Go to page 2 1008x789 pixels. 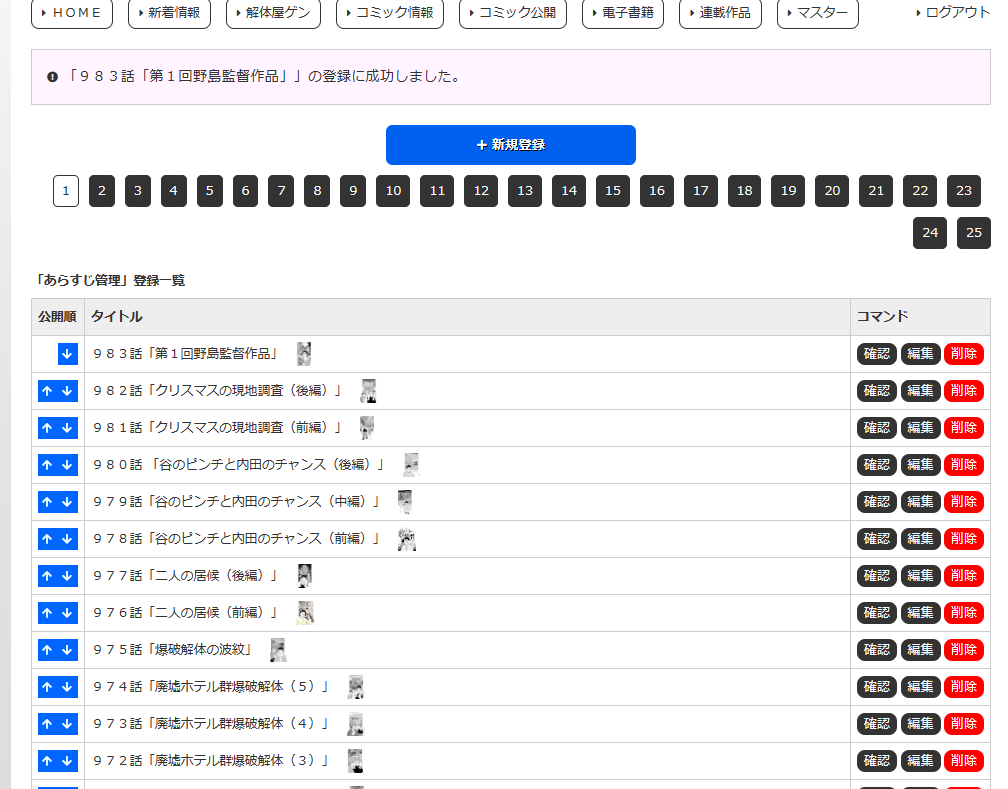point(102,190)
